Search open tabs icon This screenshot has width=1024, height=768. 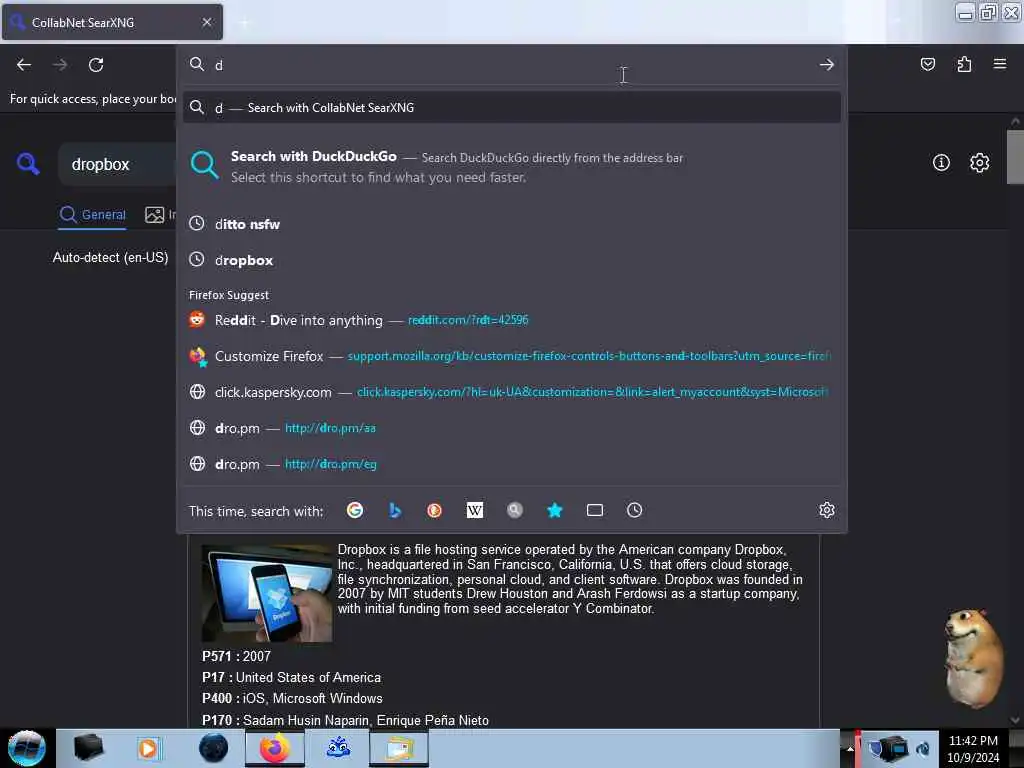coord(594,510)
